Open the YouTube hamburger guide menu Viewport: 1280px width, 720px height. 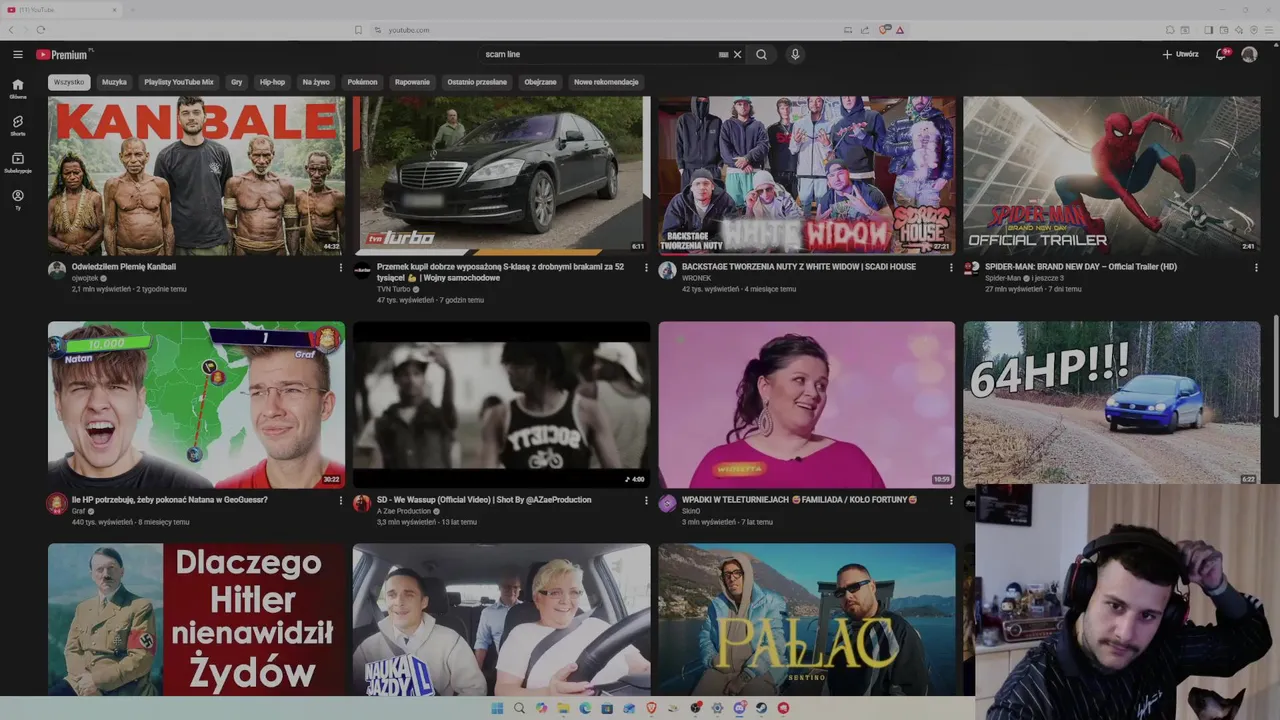(x=18, y=54)
